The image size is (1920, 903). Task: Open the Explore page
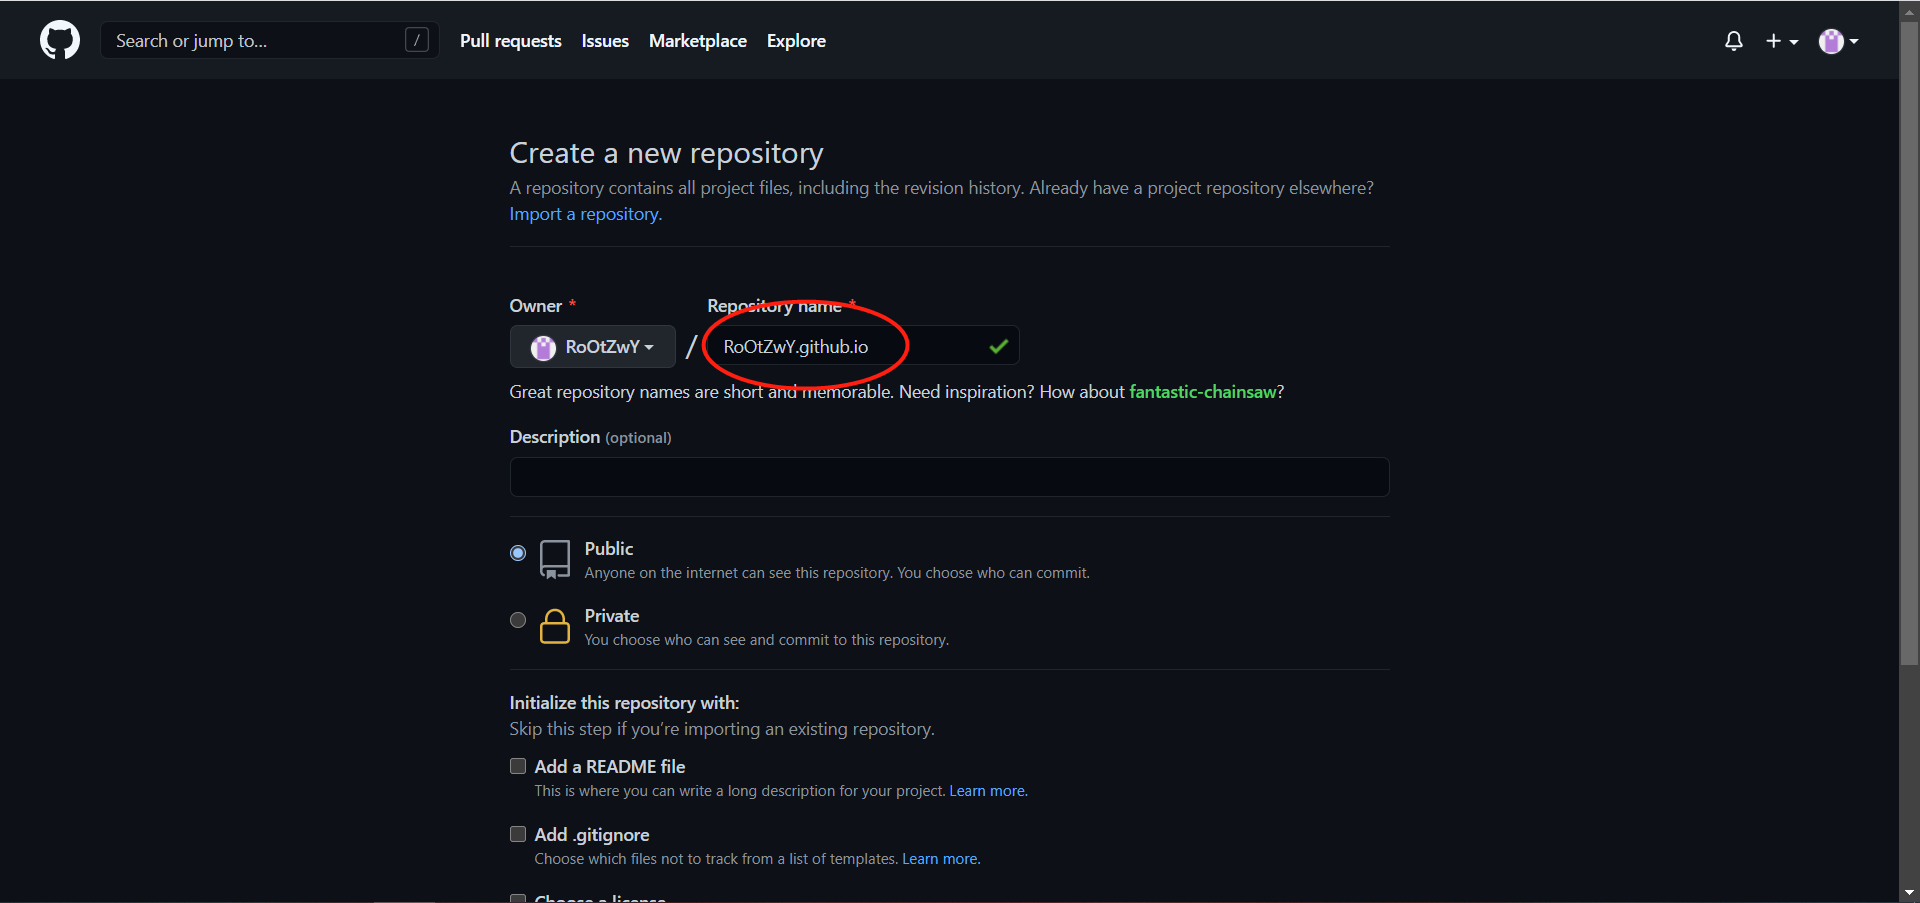[x=796, y=41]
